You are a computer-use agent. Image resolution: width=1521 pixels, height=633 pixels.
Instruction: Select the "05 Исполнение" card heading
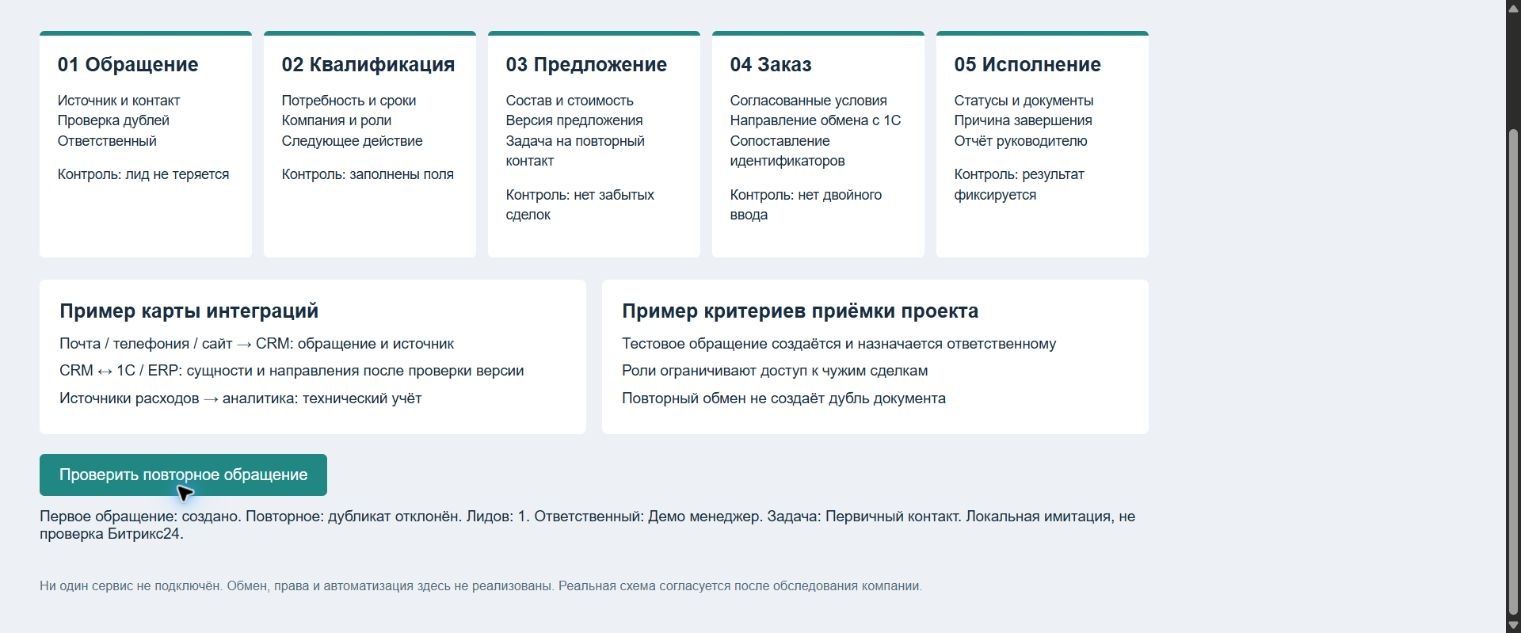click(x=1027, y=65)
